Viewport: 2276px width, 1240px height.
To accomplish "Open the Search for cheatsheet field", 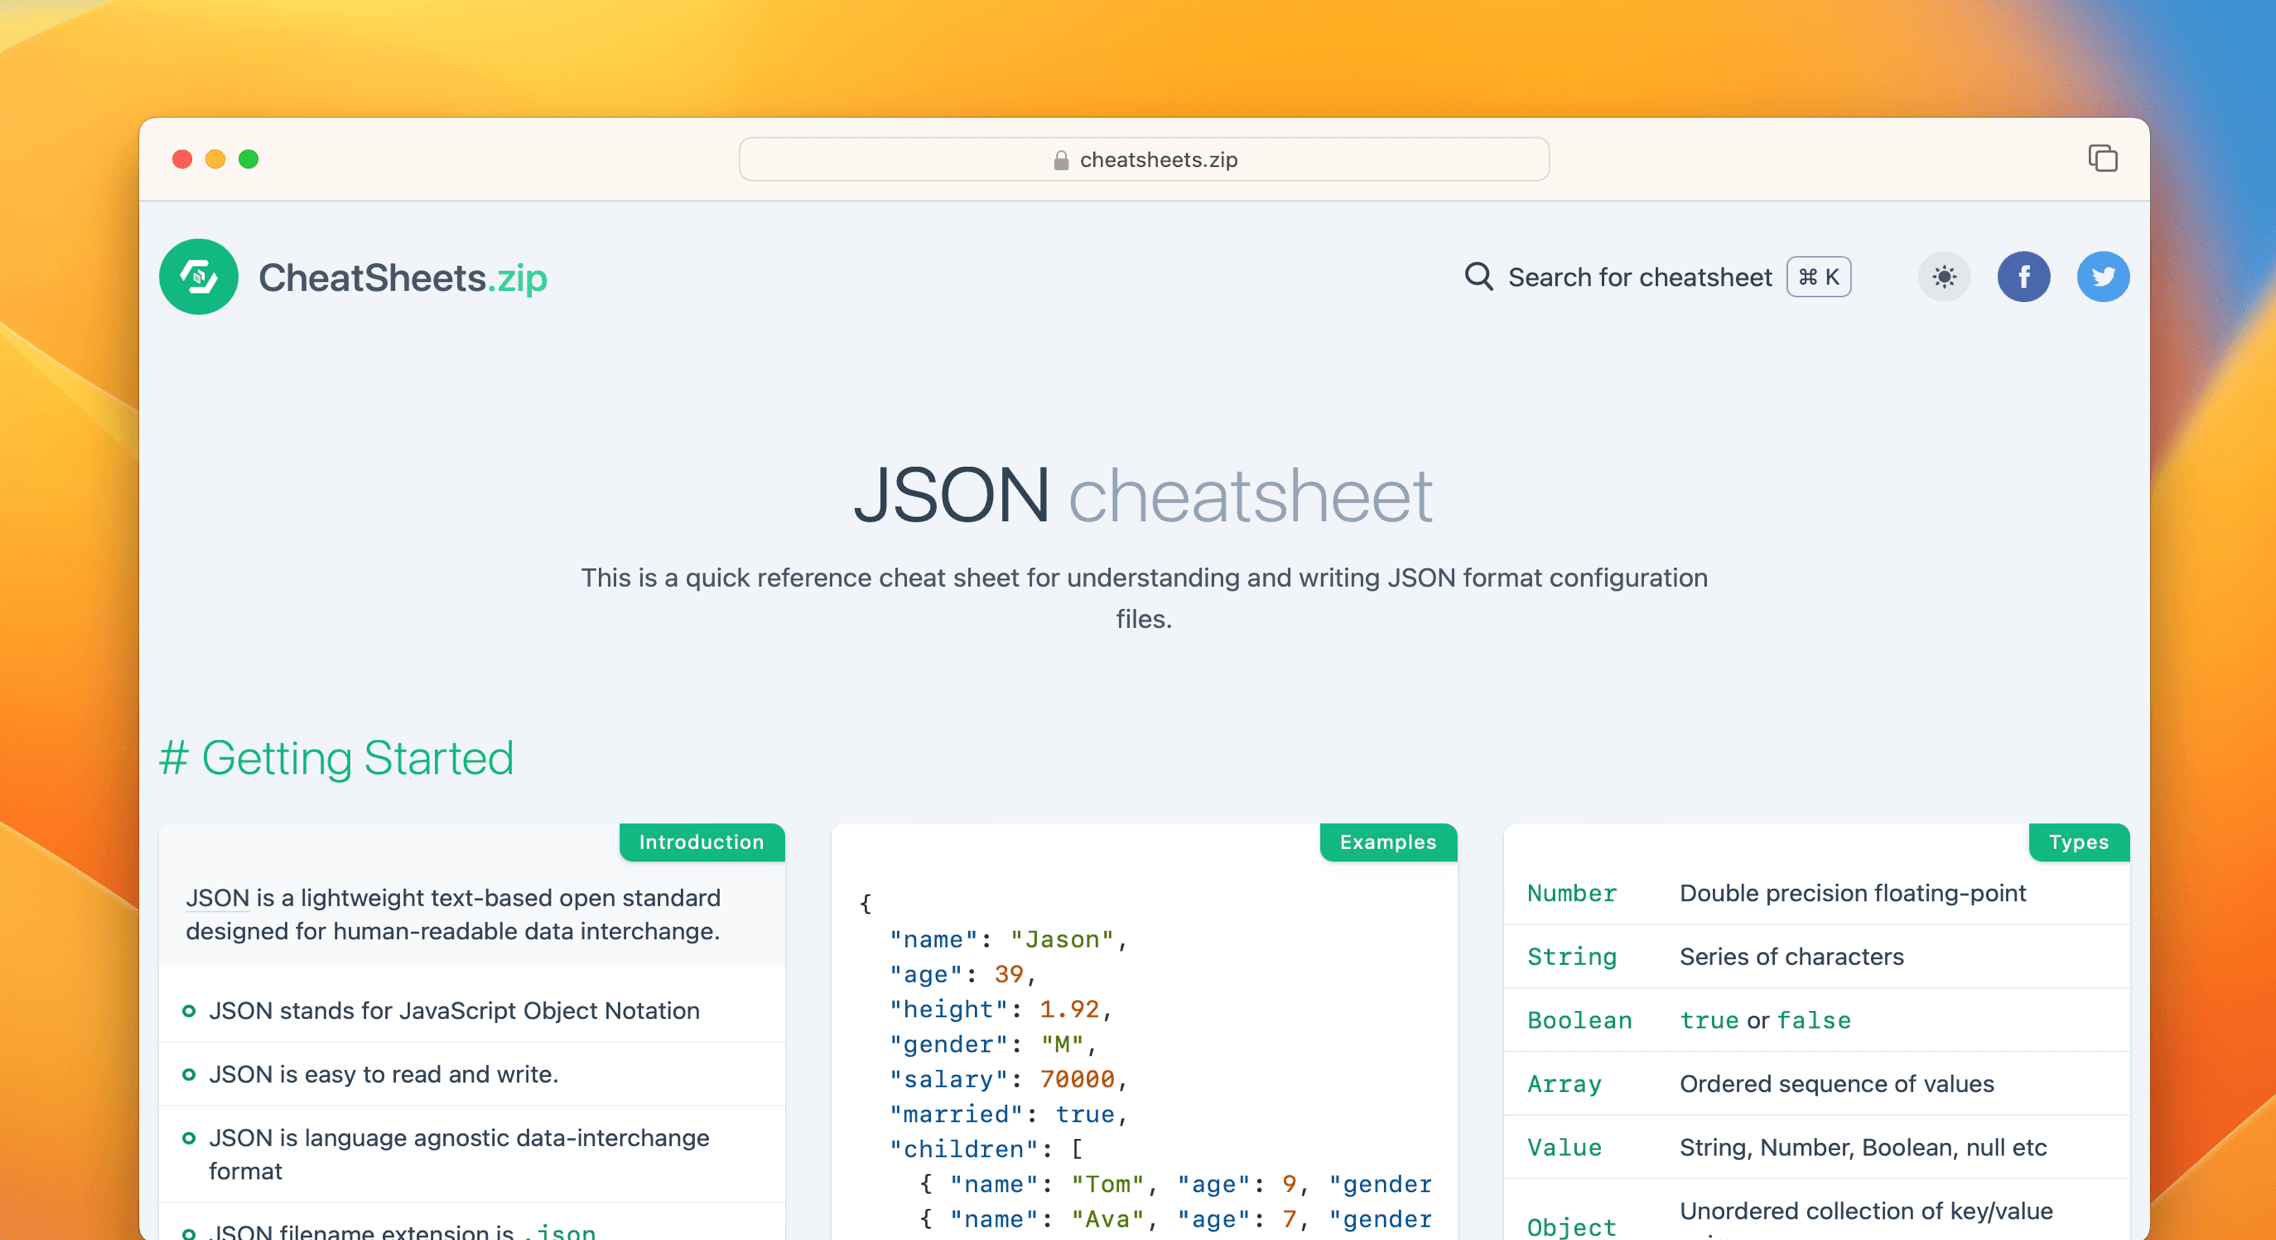I will tap(1639, 277).
